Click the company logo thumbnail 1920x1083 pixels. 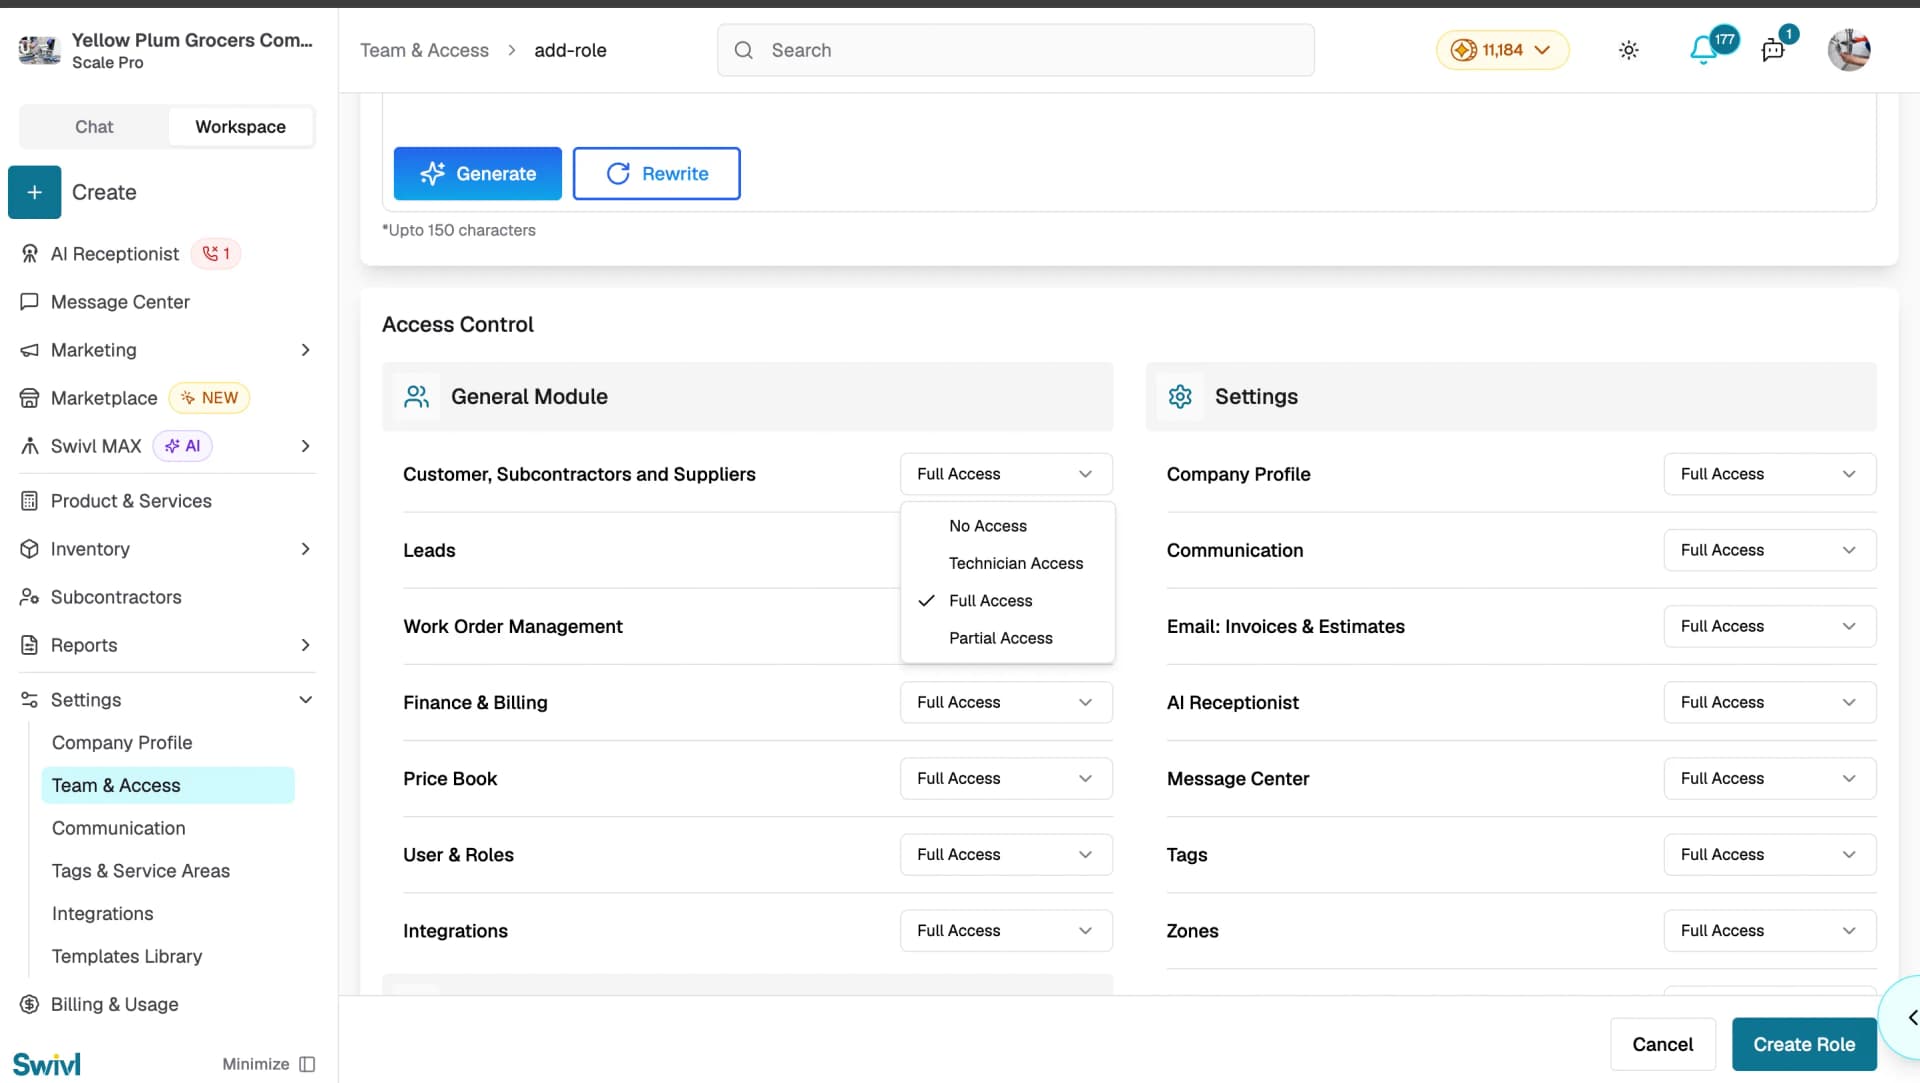(x=39, y=50)
